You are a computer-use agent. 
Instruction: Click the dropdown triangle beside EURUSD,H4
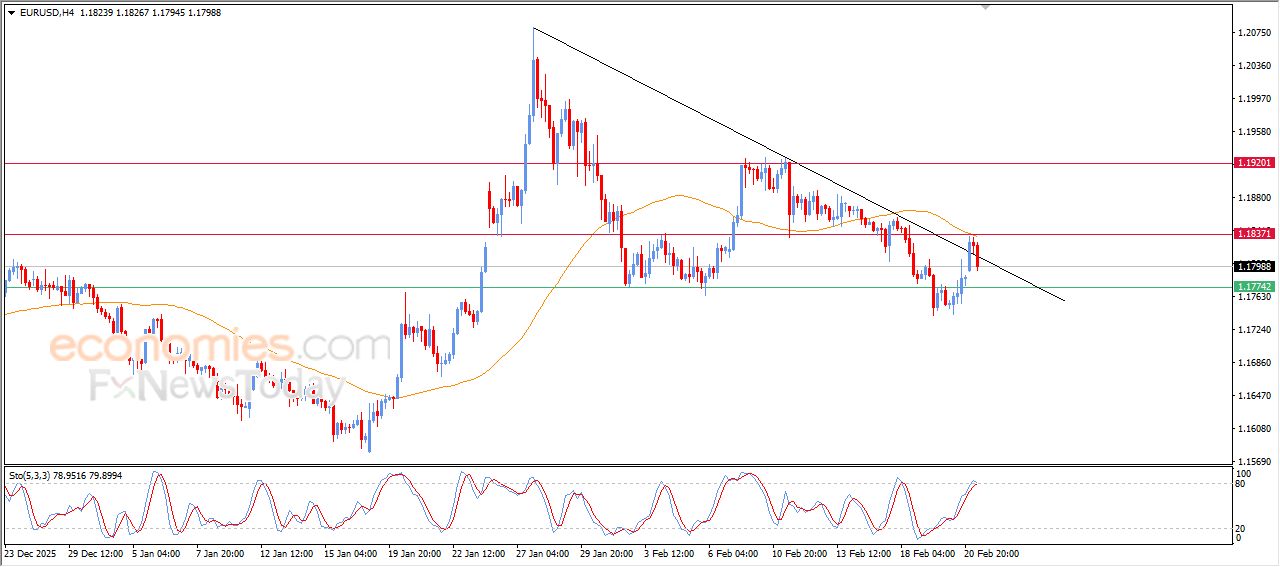[11, 12]
